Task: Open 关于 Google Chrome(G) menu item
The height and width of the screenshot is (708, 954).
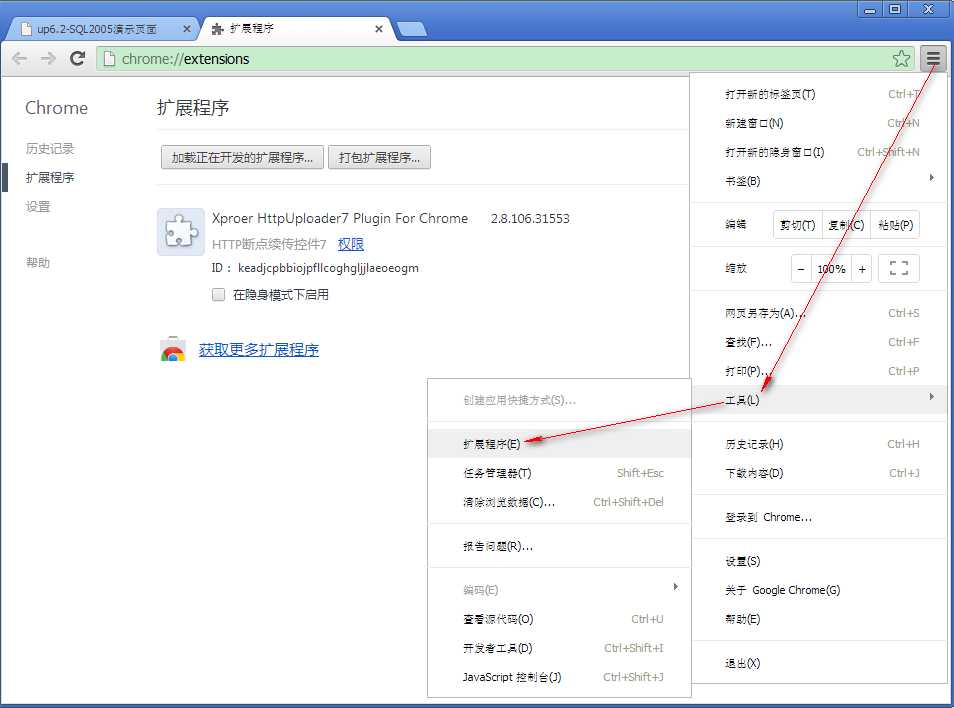Action: (819, 590)
